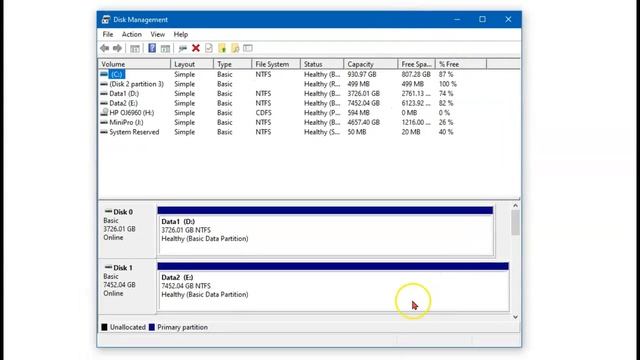The image size is (640, 360).
Task: Maximize the Disk Management window
Action: click(482, 19)
